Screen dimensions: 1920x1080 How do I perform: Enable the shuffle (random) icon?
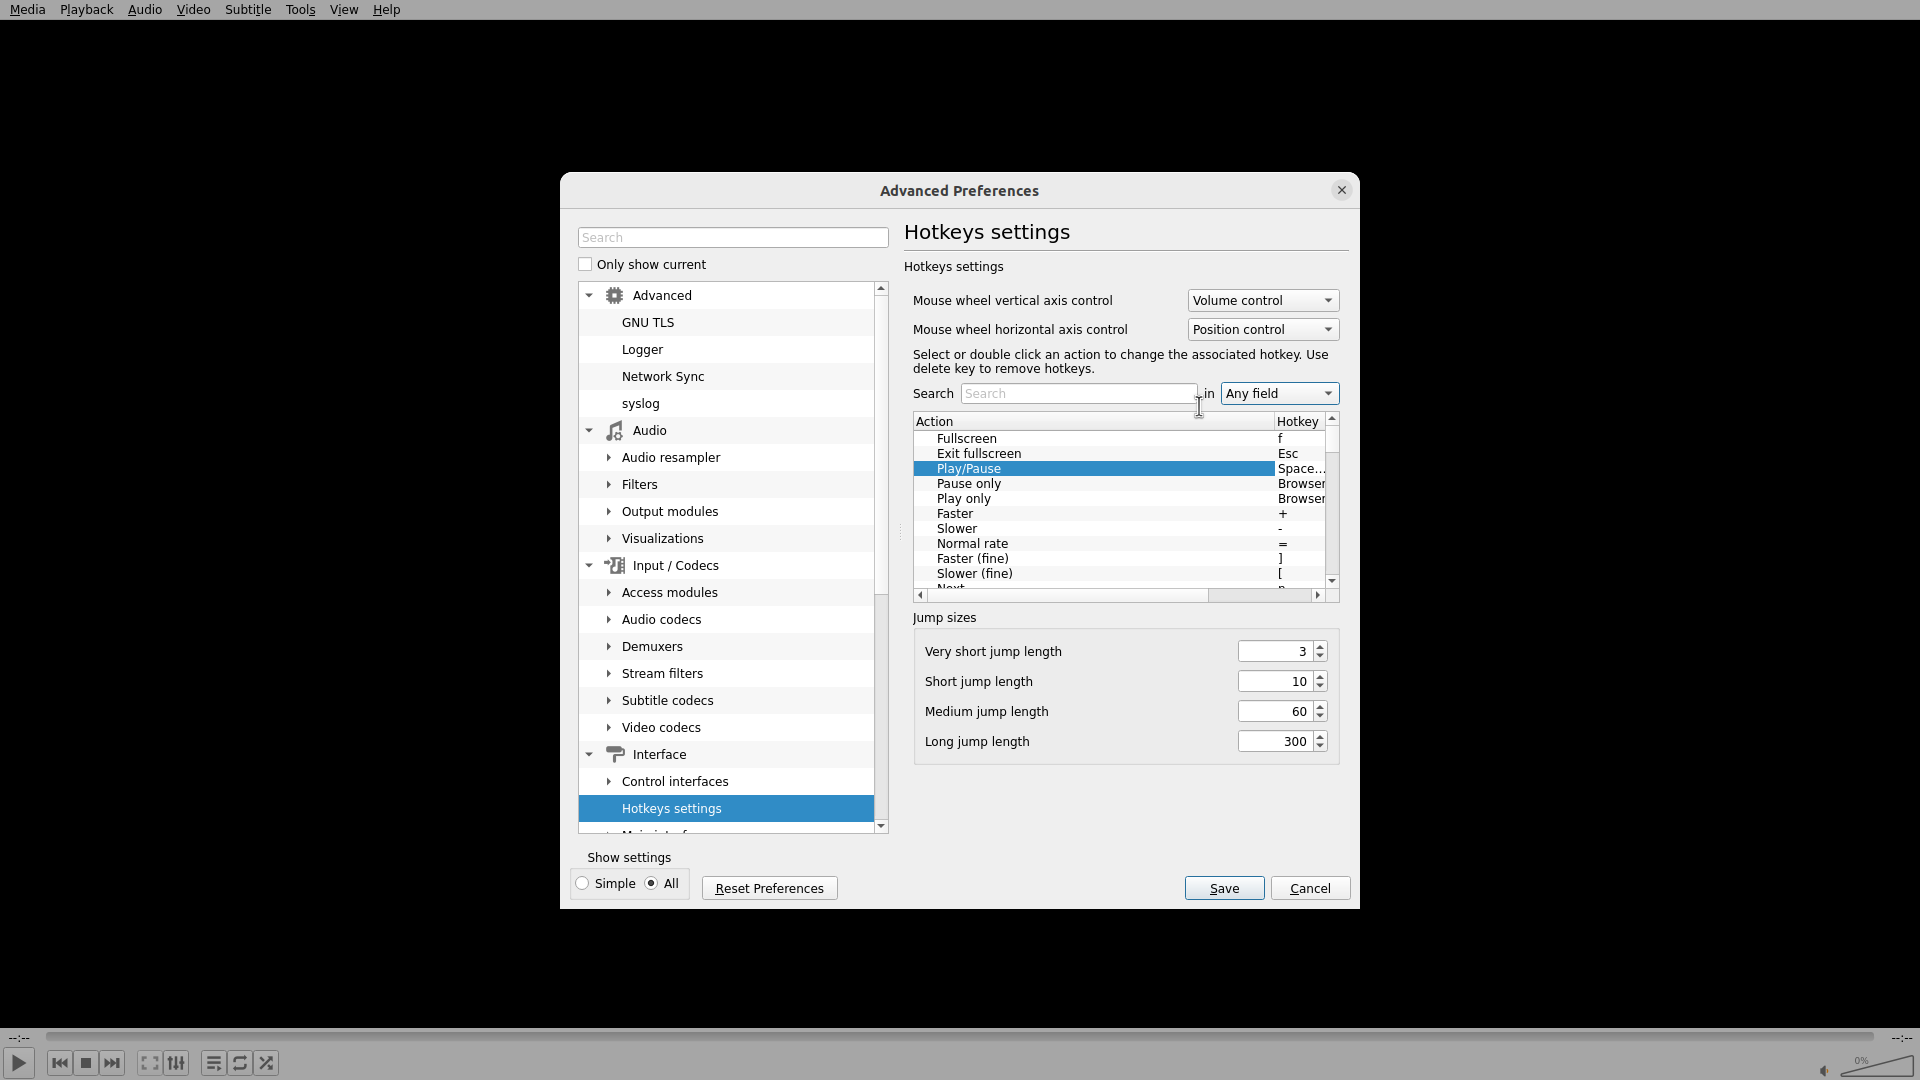pos(266,1063)
